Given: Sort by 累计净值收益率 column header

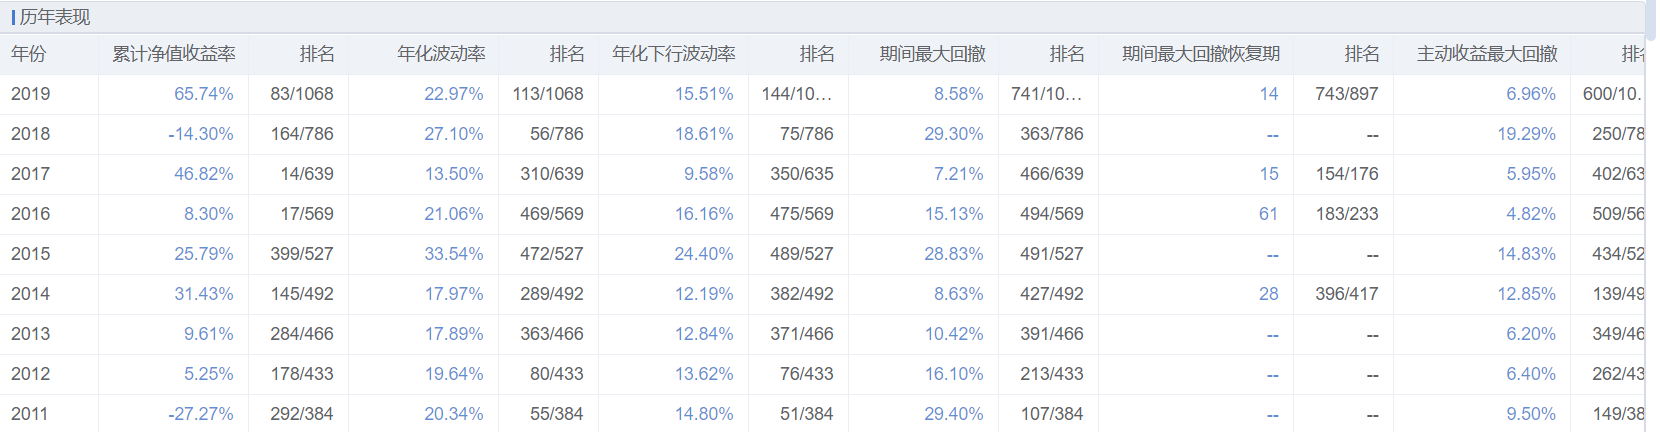Looking at the screenshot, I should click(173, 54).
